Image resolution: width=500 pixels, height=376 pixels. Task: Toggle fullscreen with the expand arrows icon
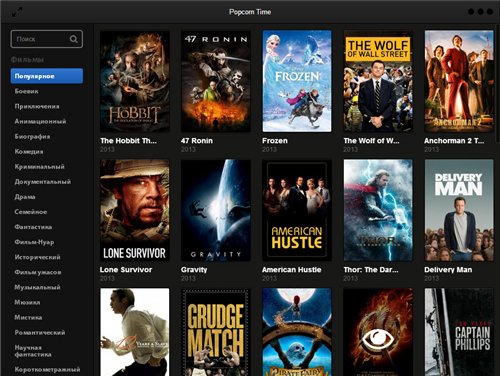pyautogui.click(x=17, y=12)
